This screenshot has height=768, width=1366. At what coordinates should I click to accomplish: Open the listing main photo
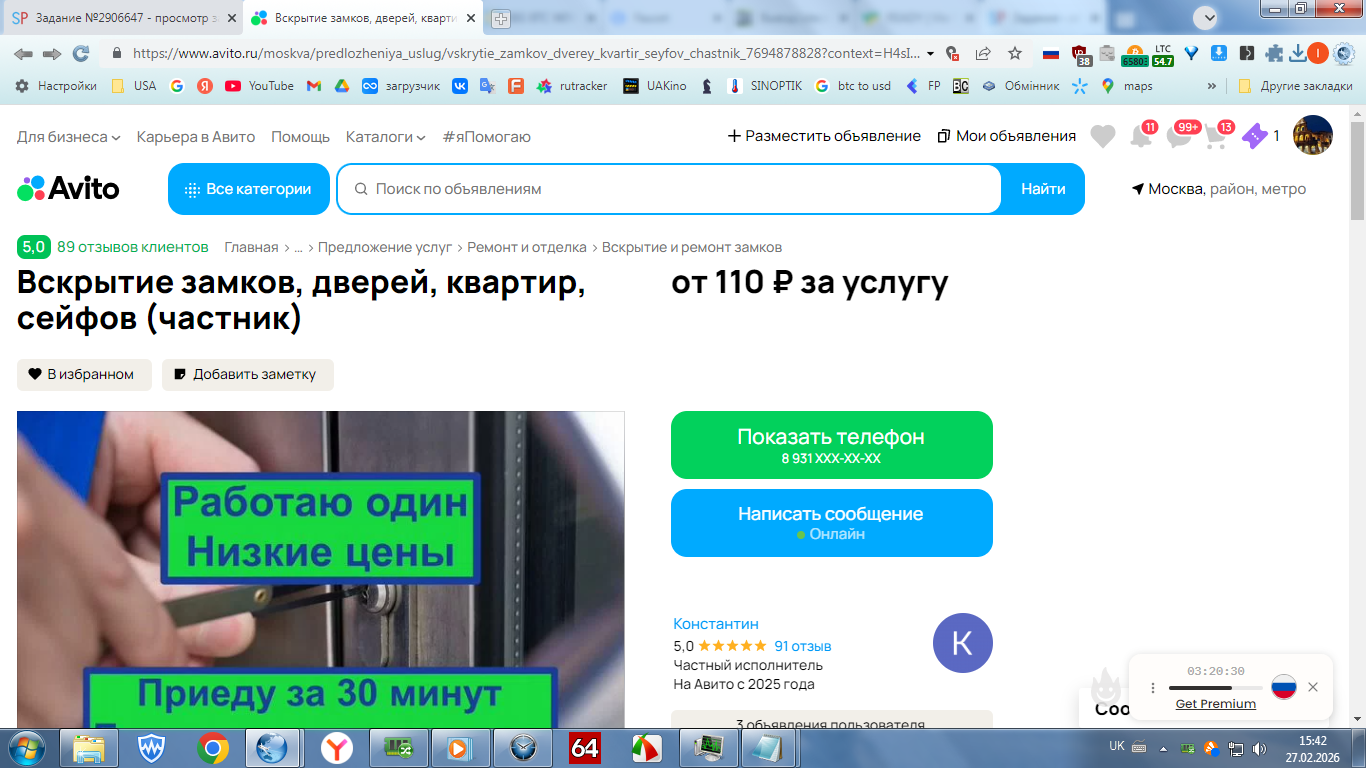click(320, 569)
